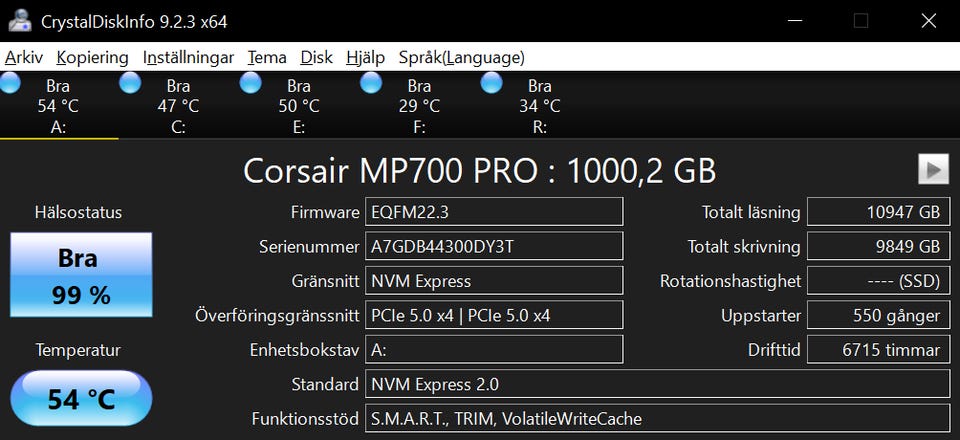Click the next disk arrow button
The width and height of the screenshot is (960, 440).
(x=934, y=170)
